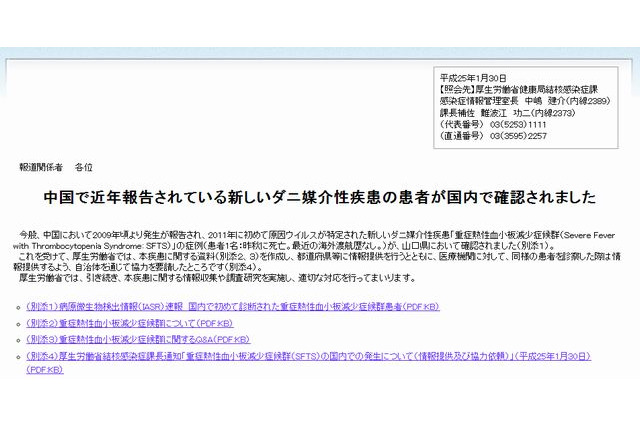640x426 pixels.
Task: Open the 別添4 結核感染症課長通知 link
Action: (300, 355)
